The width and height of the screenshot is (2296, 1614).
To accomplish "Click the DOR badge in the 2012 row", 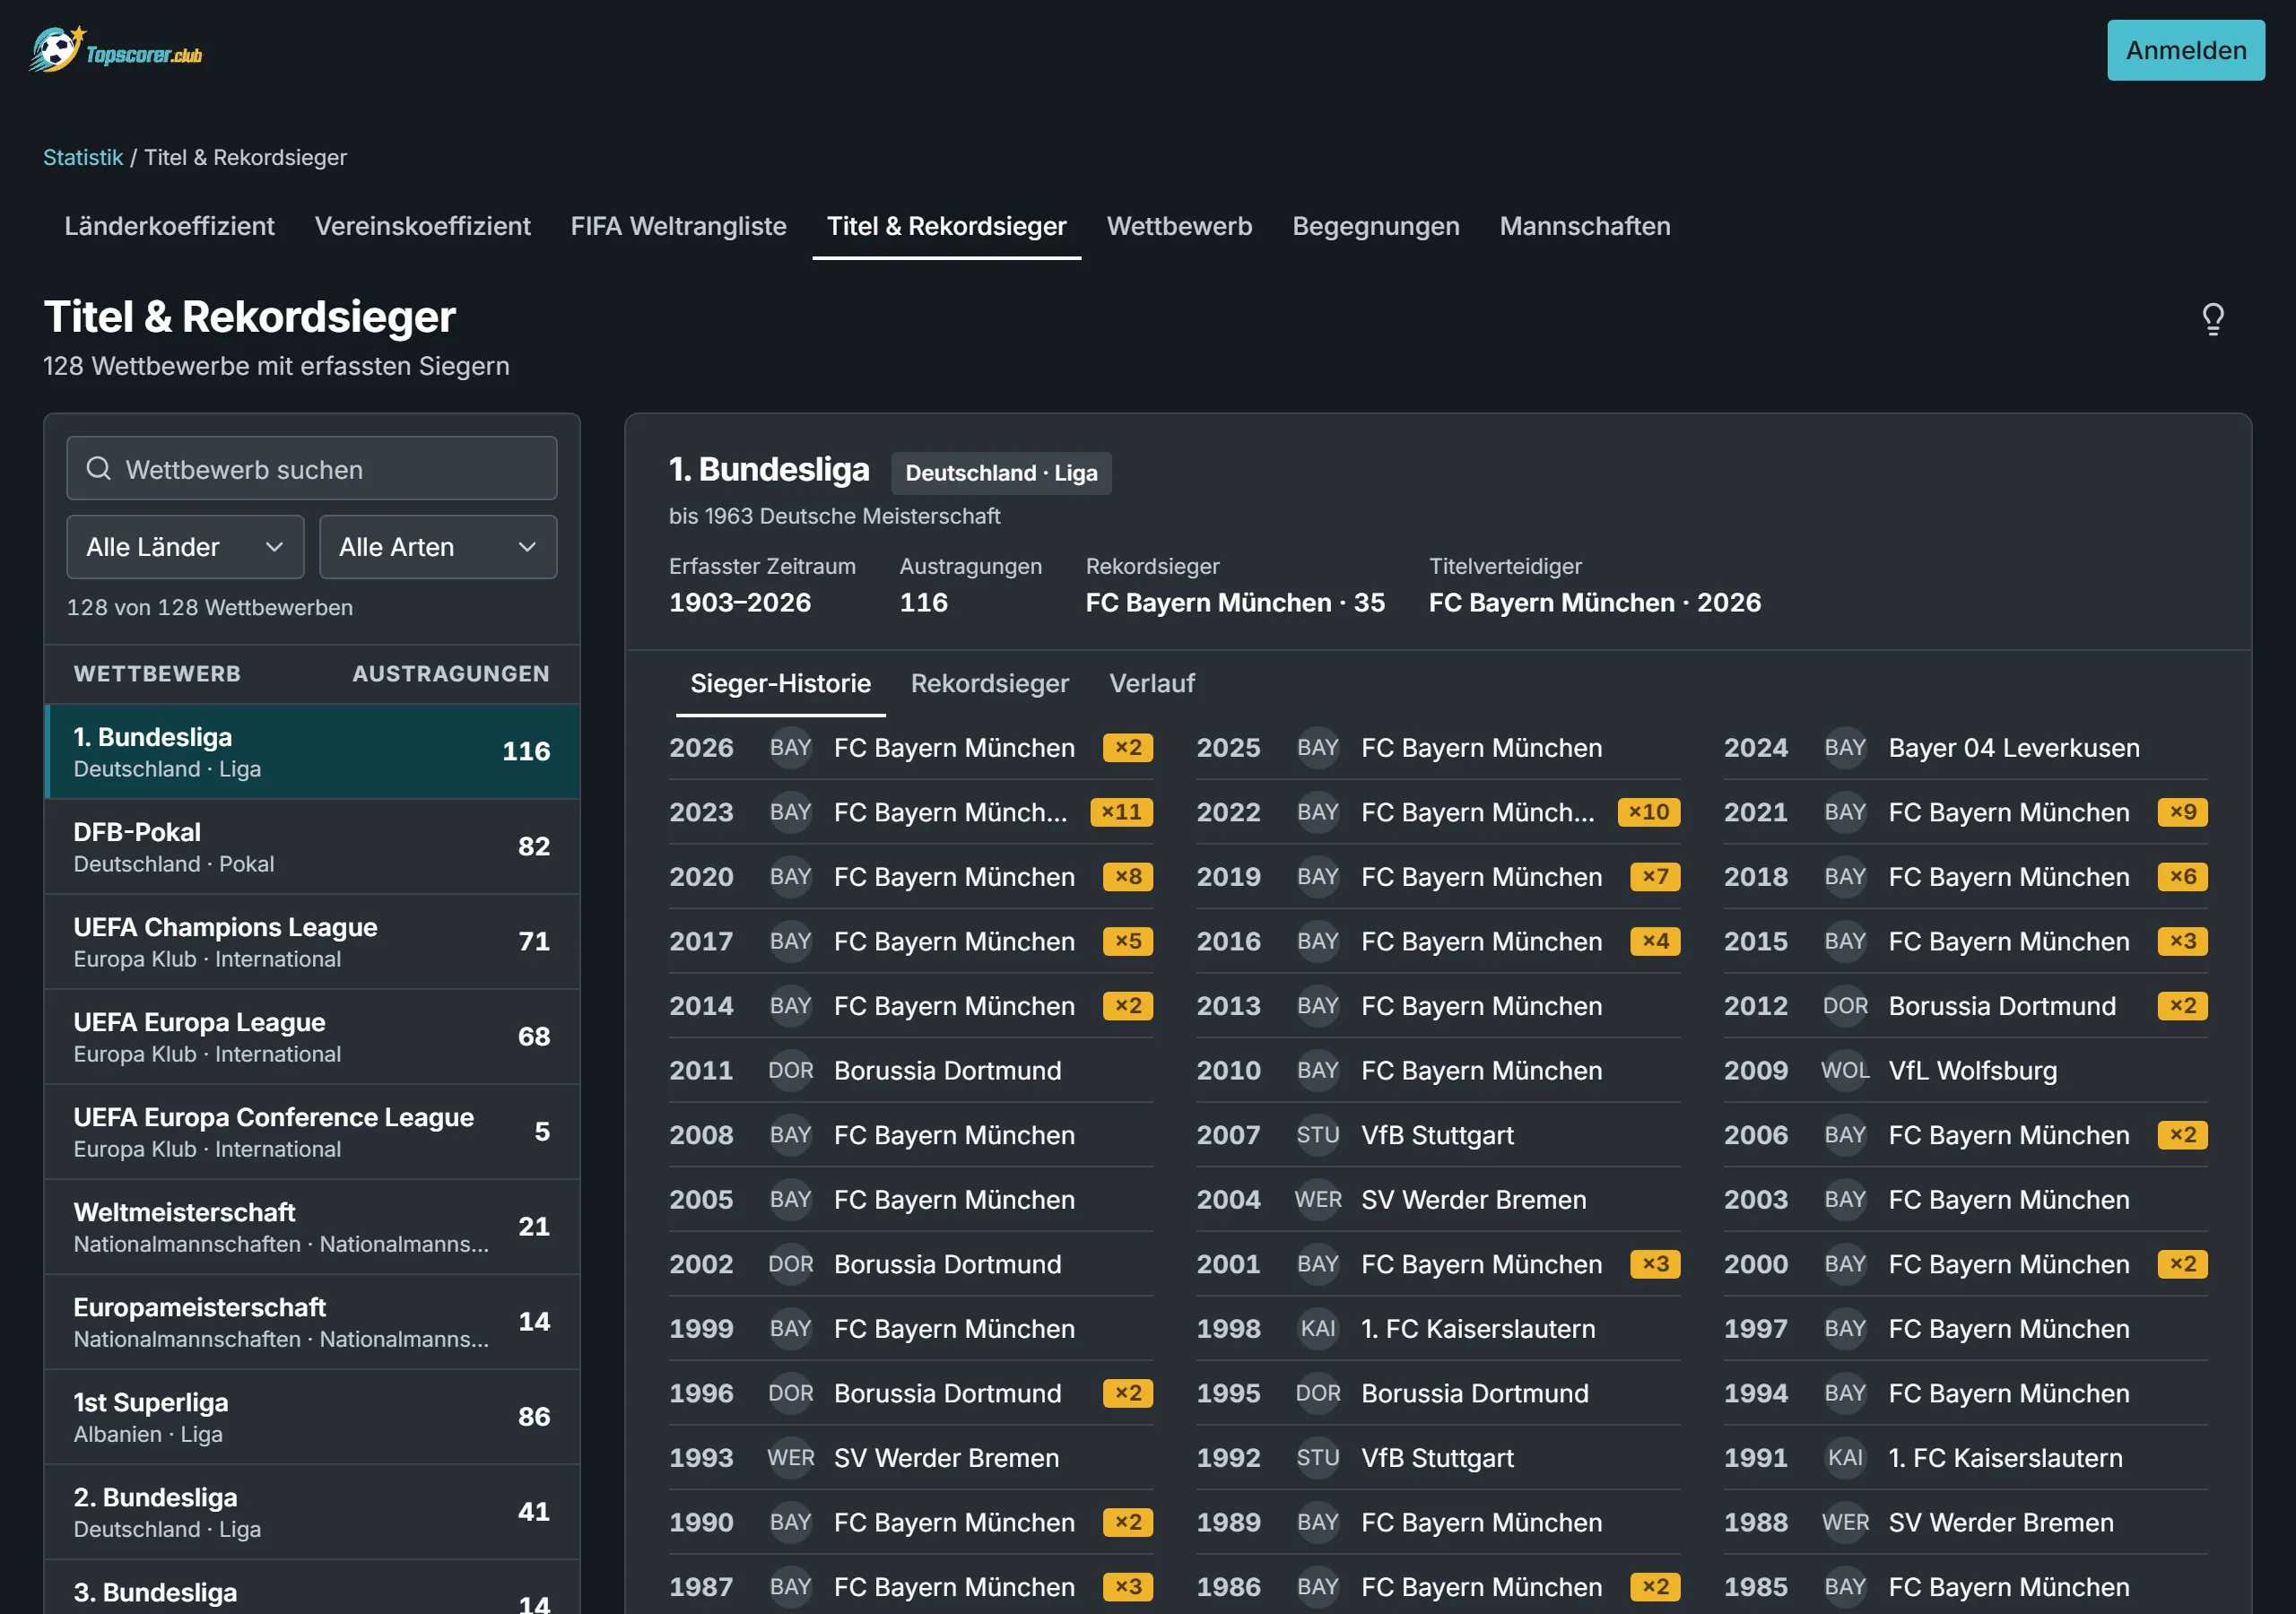I will pos(1844,1006).
